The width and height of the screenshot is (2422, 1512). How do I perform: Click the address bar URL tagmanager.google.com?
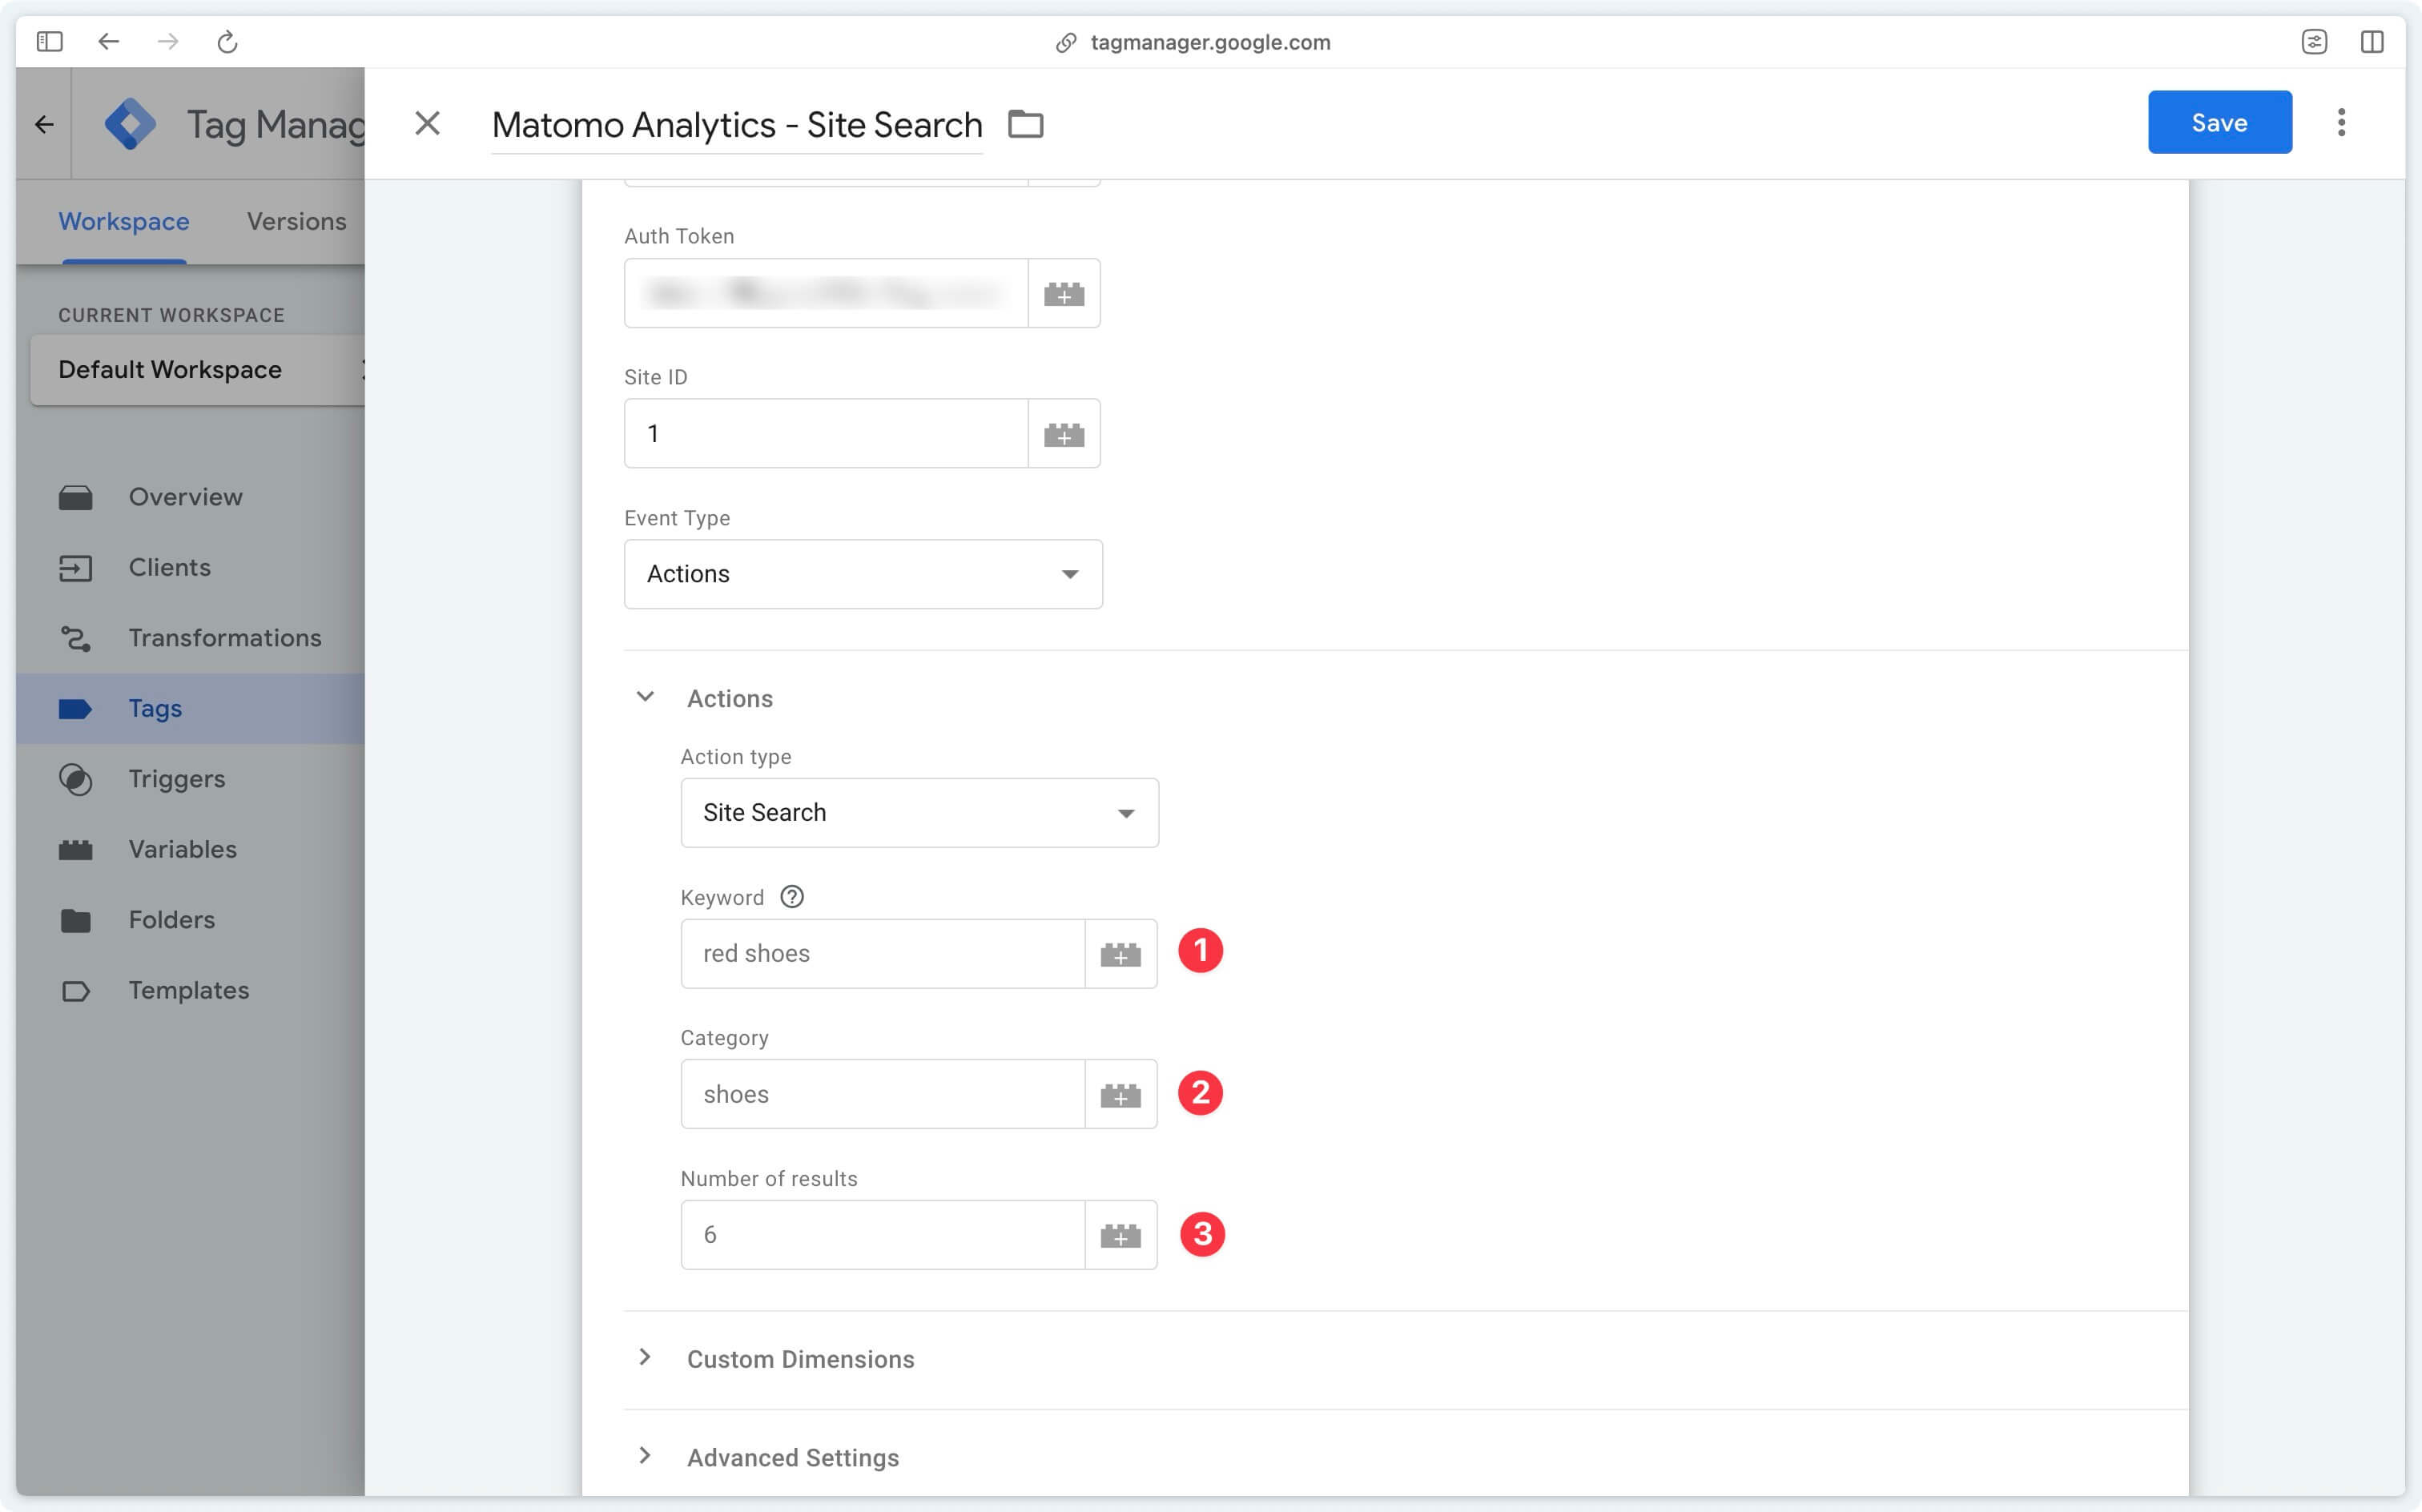point(1210,42)
